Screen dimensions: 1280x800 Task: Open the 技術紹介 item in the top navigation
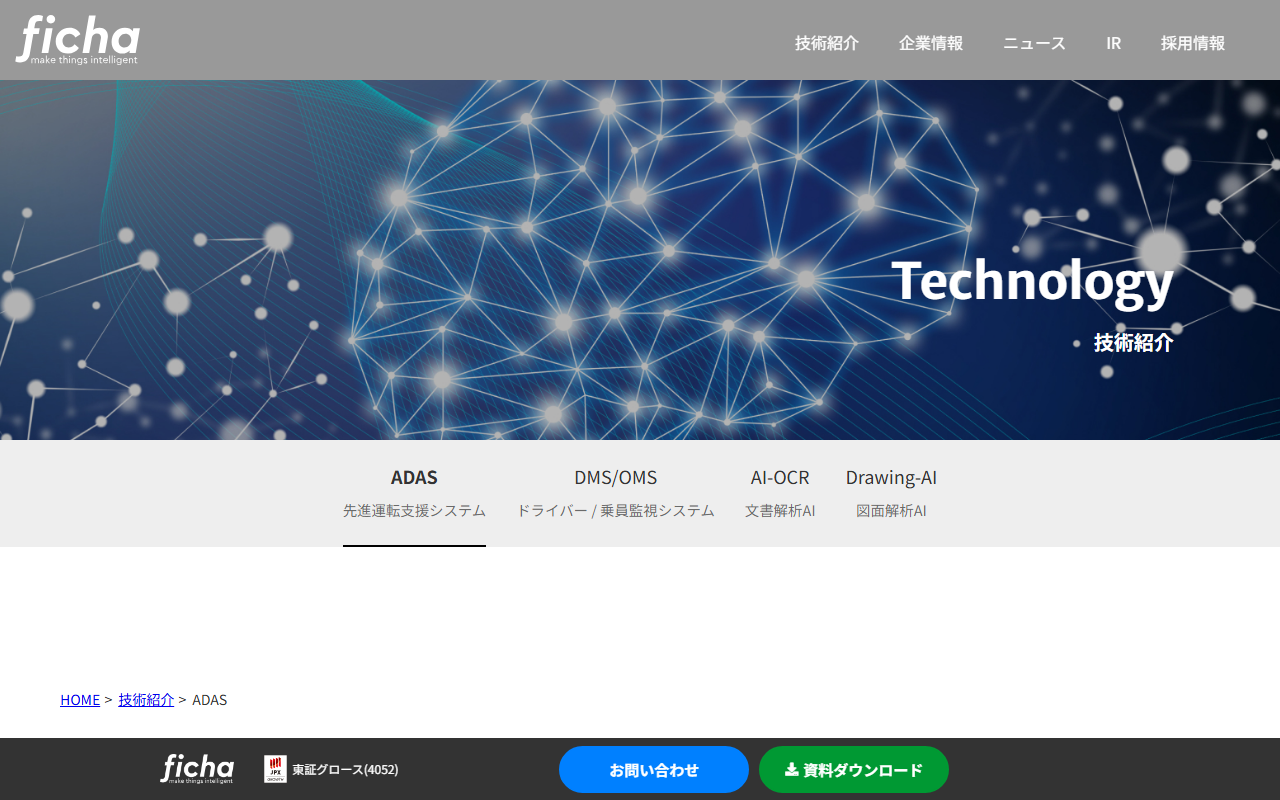(826, 43)
